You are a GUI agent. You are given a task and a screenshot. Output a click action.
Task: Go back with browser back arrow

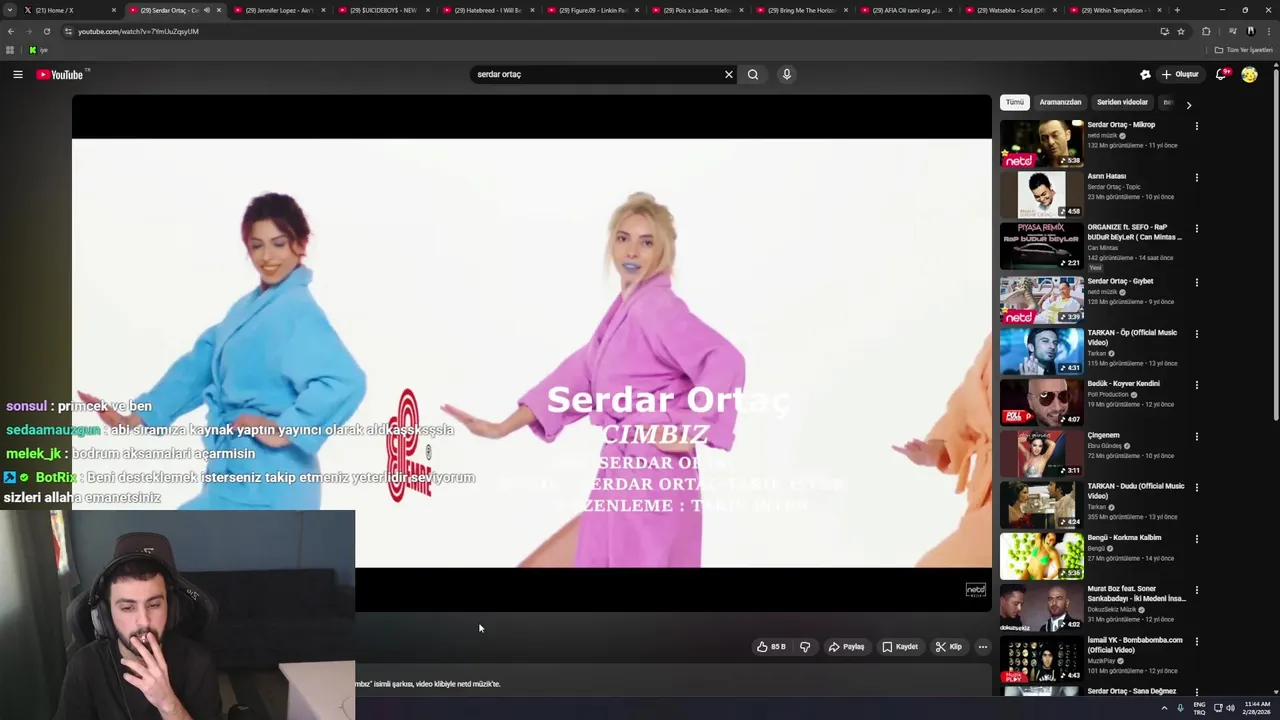[x=11, y=31]
